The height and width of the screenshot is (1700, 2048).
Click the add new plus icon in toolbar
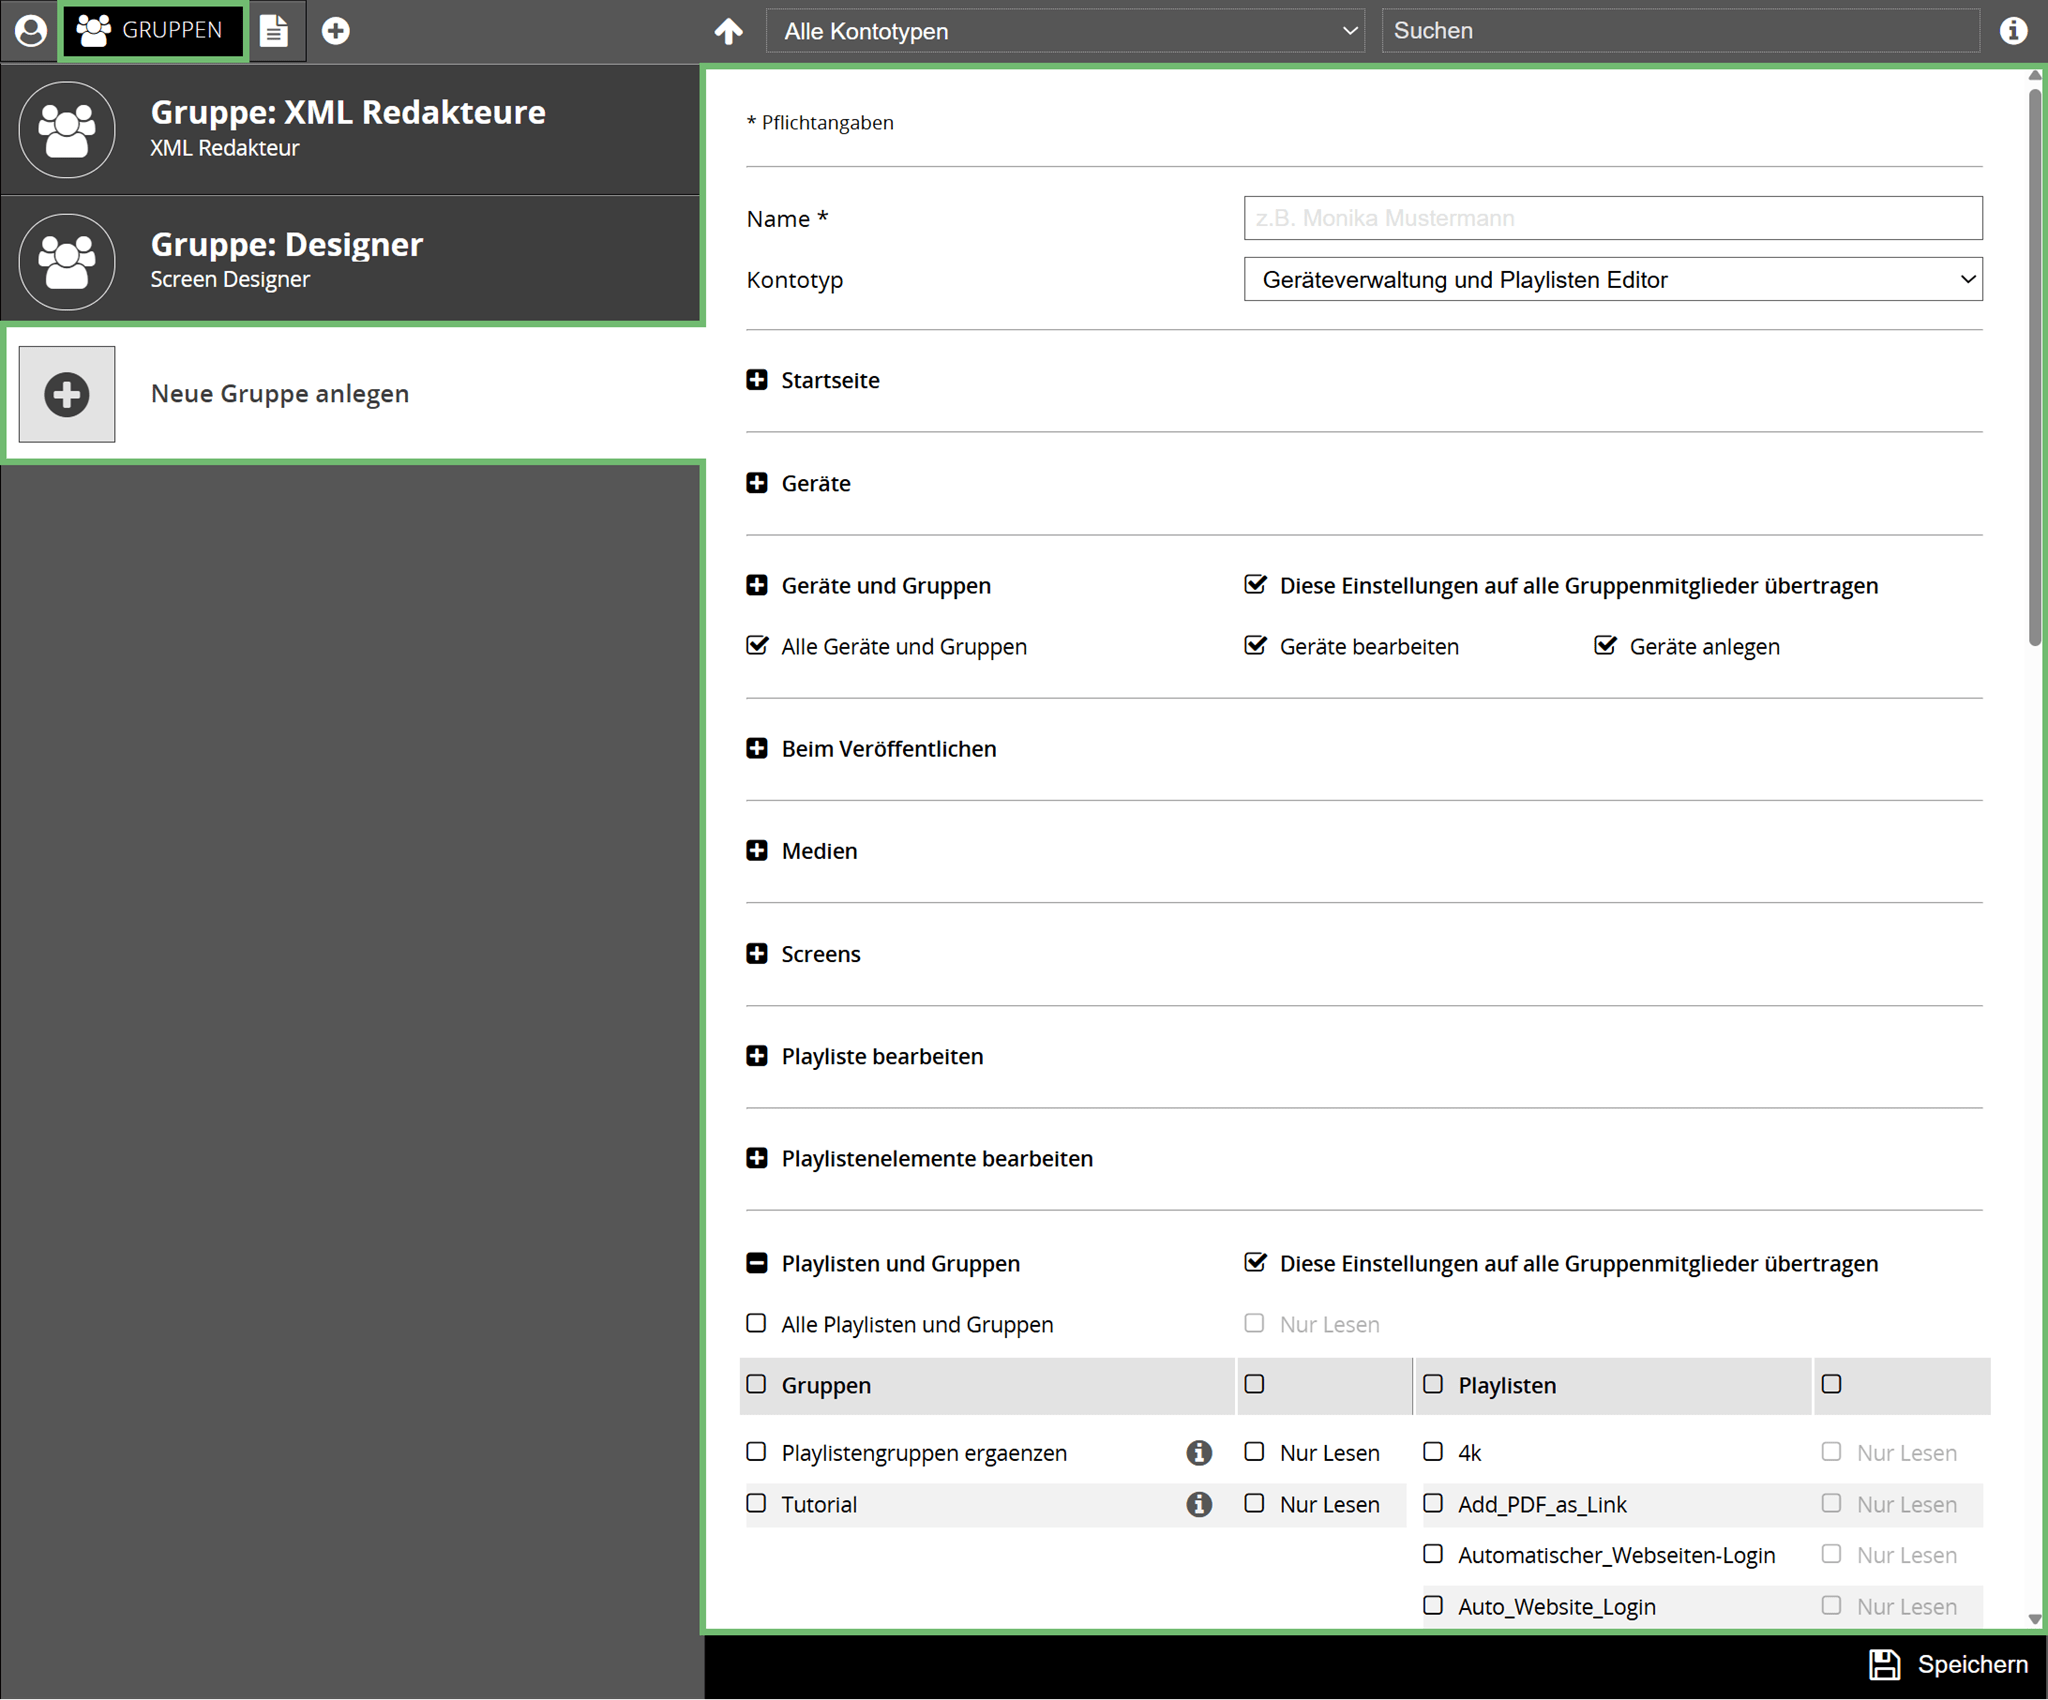click(336, 31)
